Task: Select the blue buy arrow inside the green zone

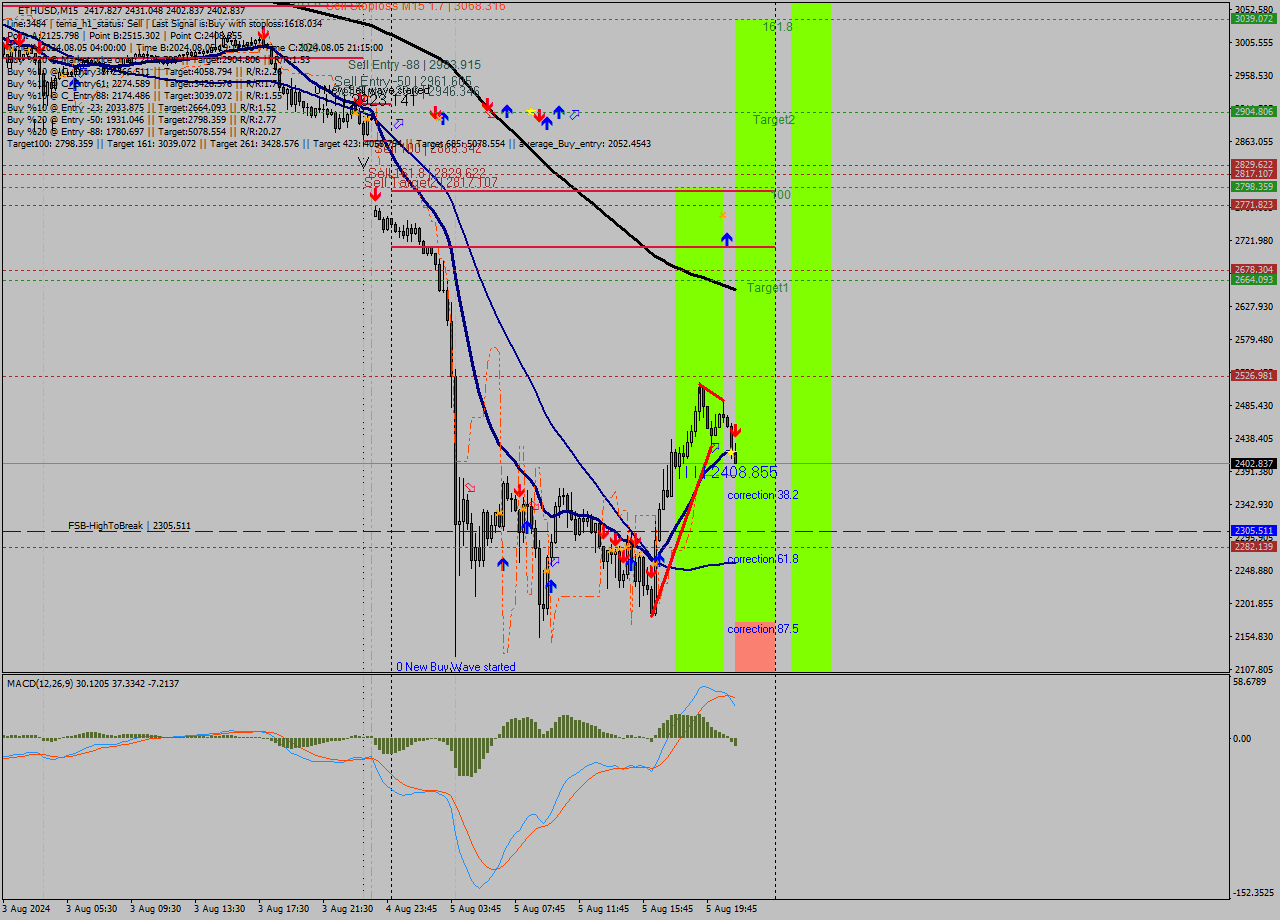Action: coord(727,237)
